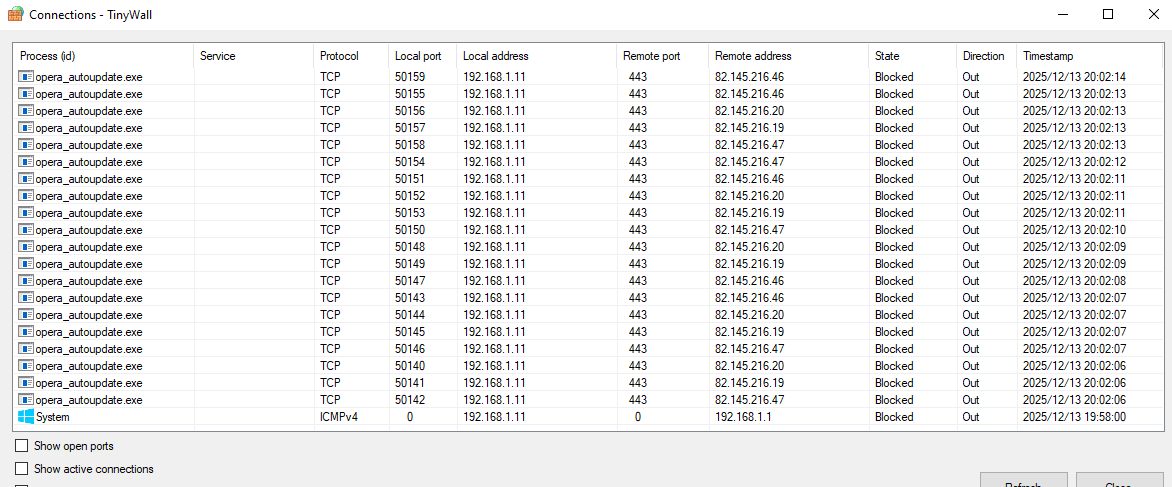1172x487 pixels.
Task: Click process icon in local port 50158 row
Action: click(x=26, y=144)
